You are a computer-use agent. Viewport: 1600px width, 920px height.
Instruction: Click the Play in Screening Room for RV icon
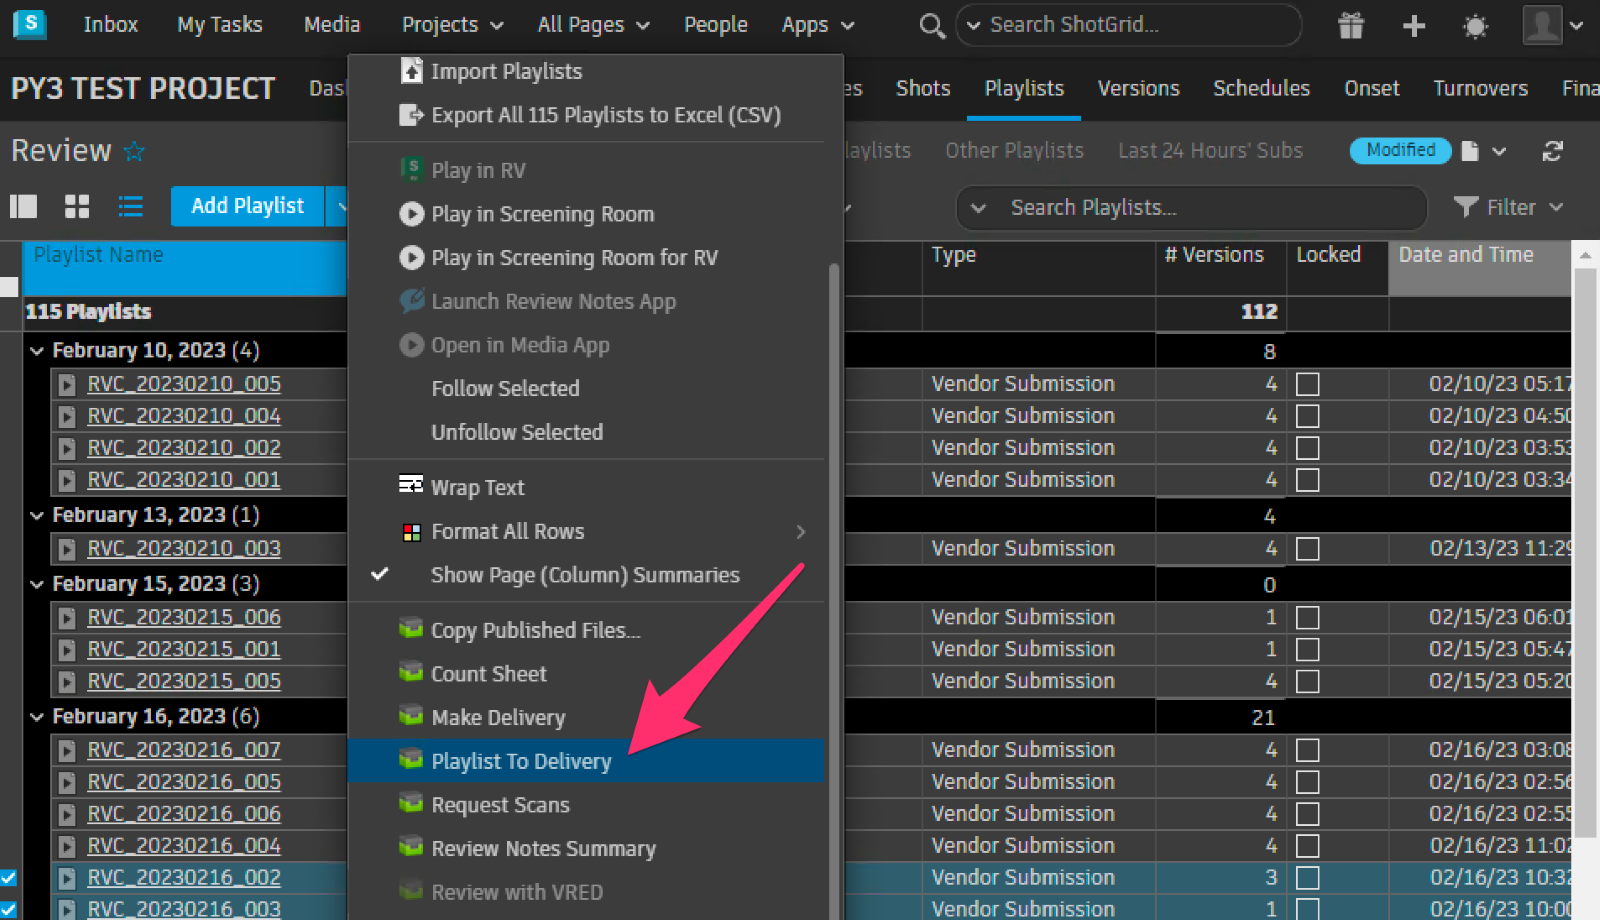411,258
